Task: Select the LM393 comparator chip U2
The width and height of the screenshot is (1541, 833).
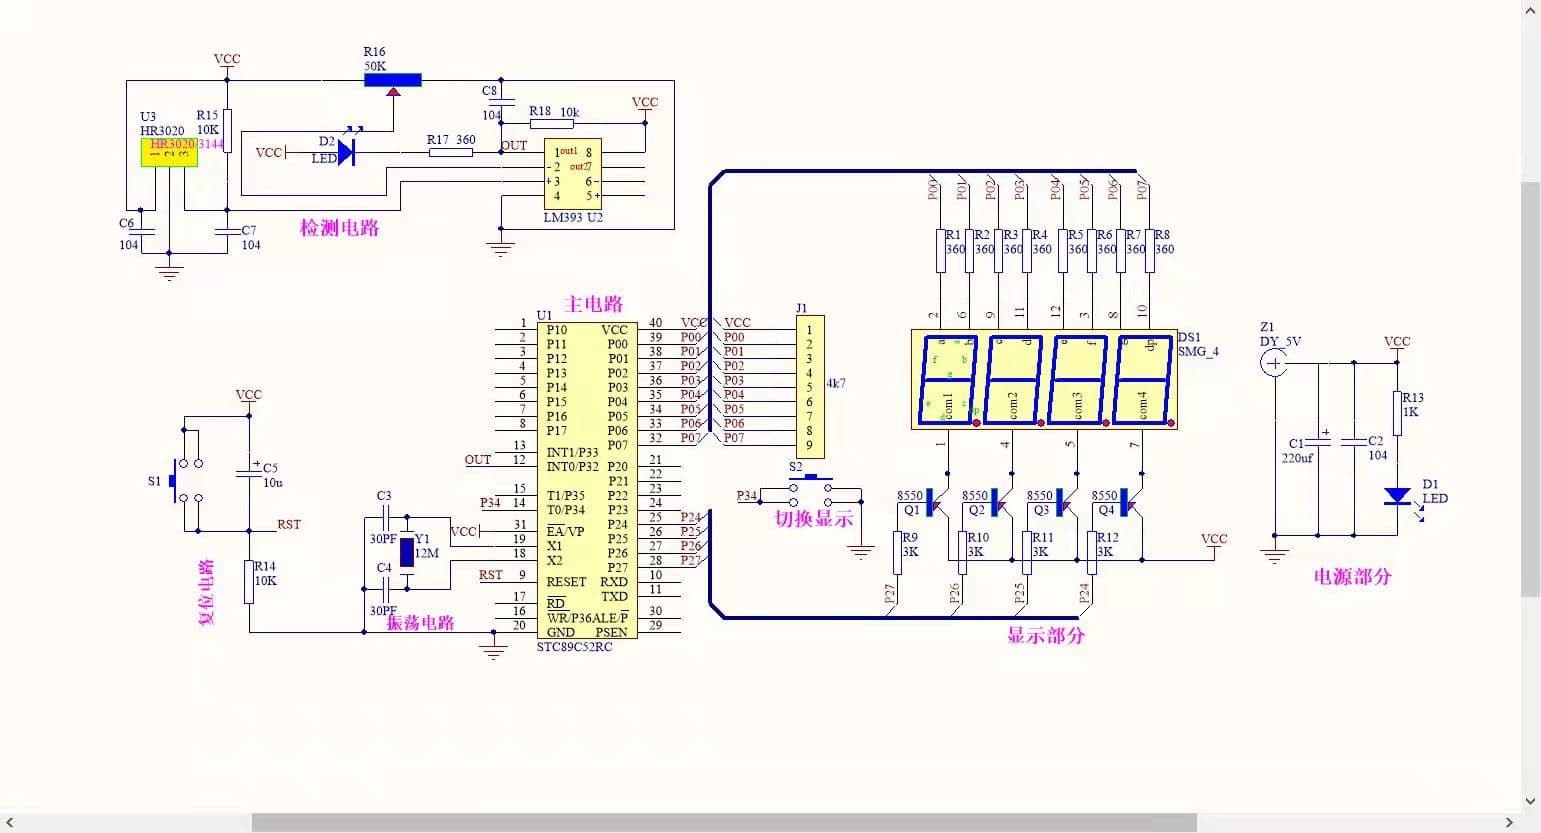Action: pyautogui.click(x=572, y=174)
